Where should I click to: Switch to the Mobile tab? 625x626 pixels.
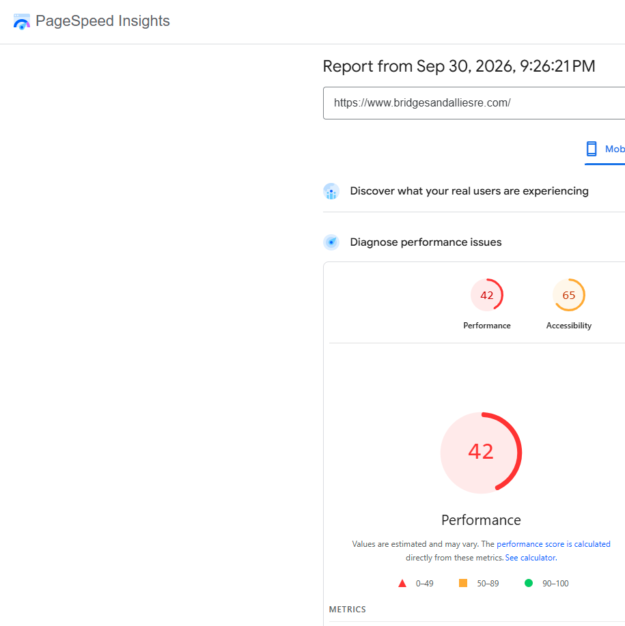coord(605,149)
